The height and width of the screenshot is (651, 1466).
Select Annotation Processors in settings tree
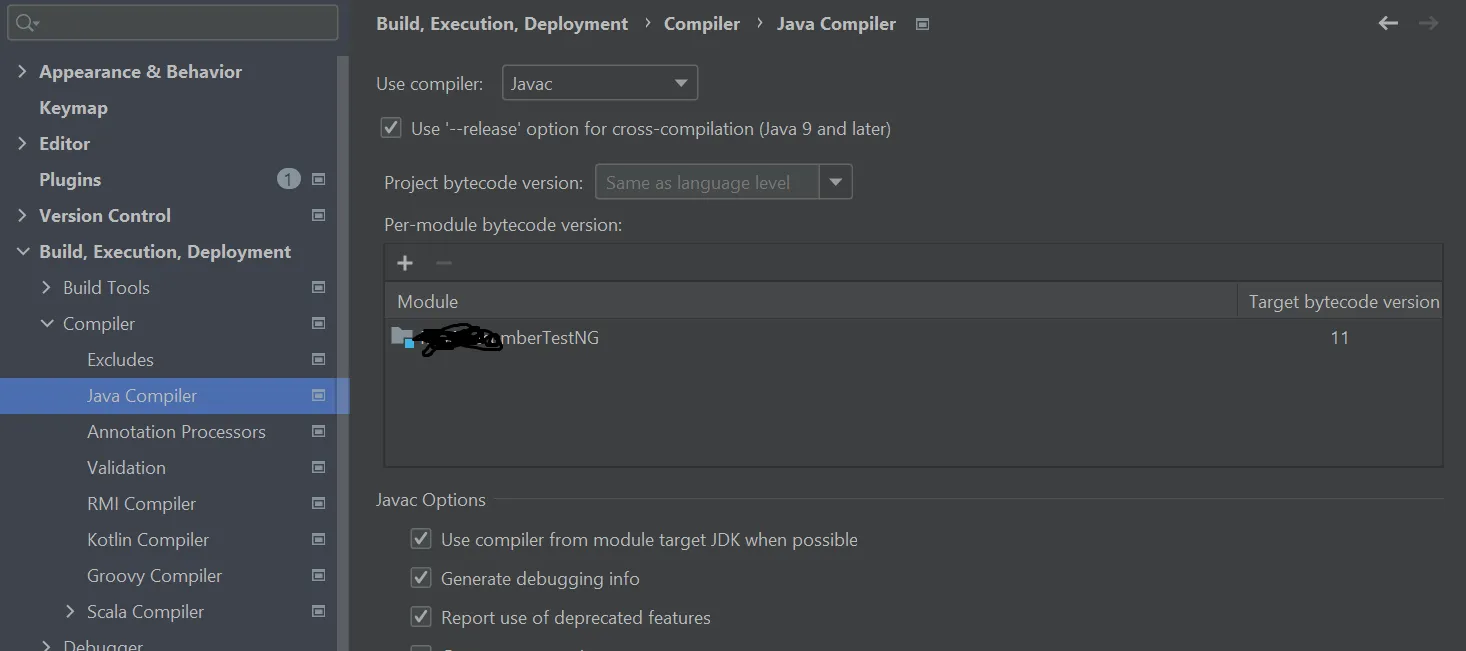[x=176, y=432]
